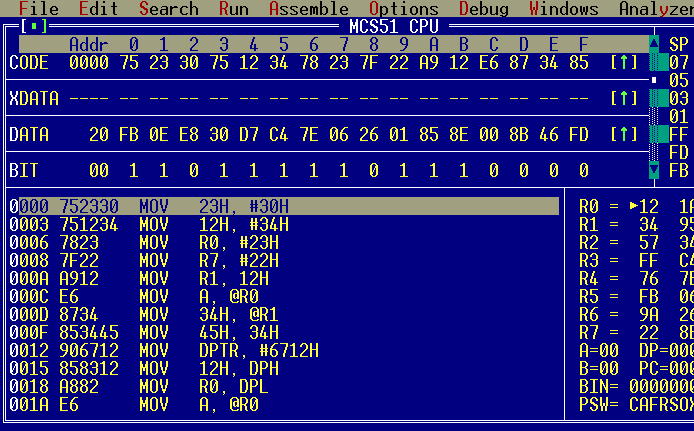The image size is (694, 431).
Task: Click the scrollbar down arrow beside BIT row
Action: (654, 171)
